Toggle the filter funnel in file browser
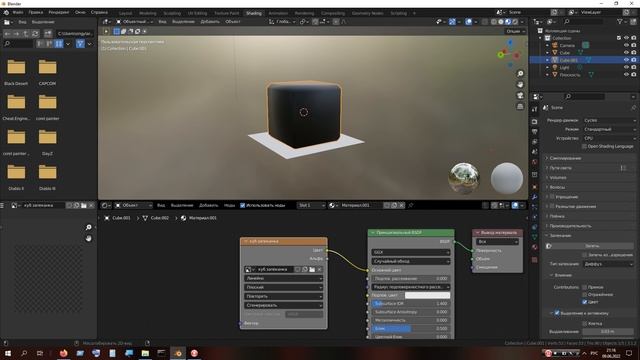The image size is (640, 360). tap(80, 43)
